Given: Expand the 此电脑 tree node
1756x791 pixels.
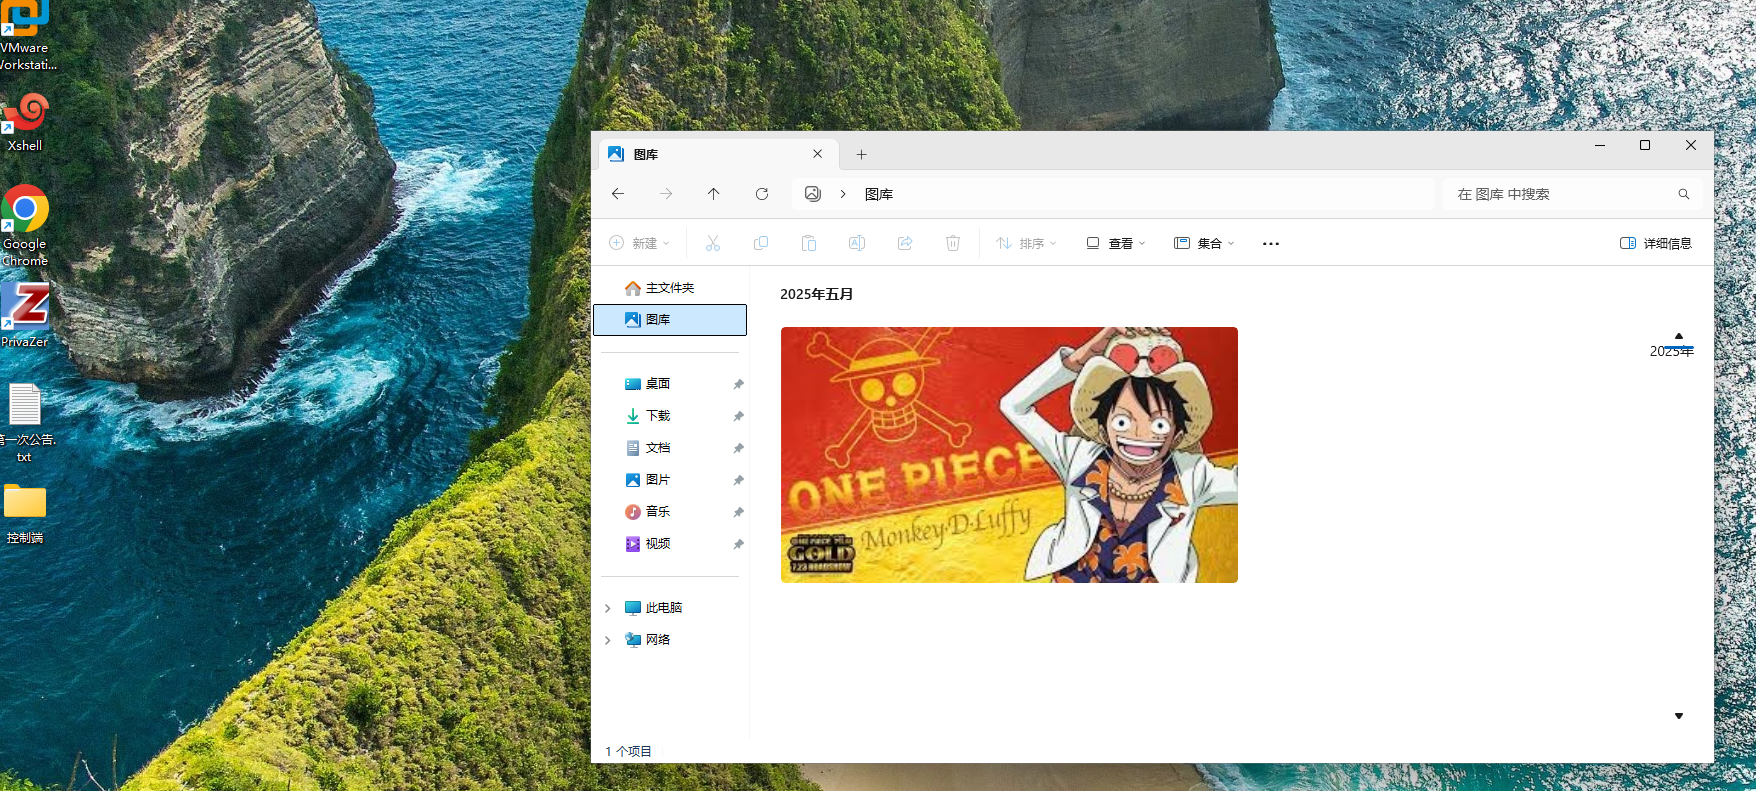Looking at the screenshot, I should [x=607, y=608].
